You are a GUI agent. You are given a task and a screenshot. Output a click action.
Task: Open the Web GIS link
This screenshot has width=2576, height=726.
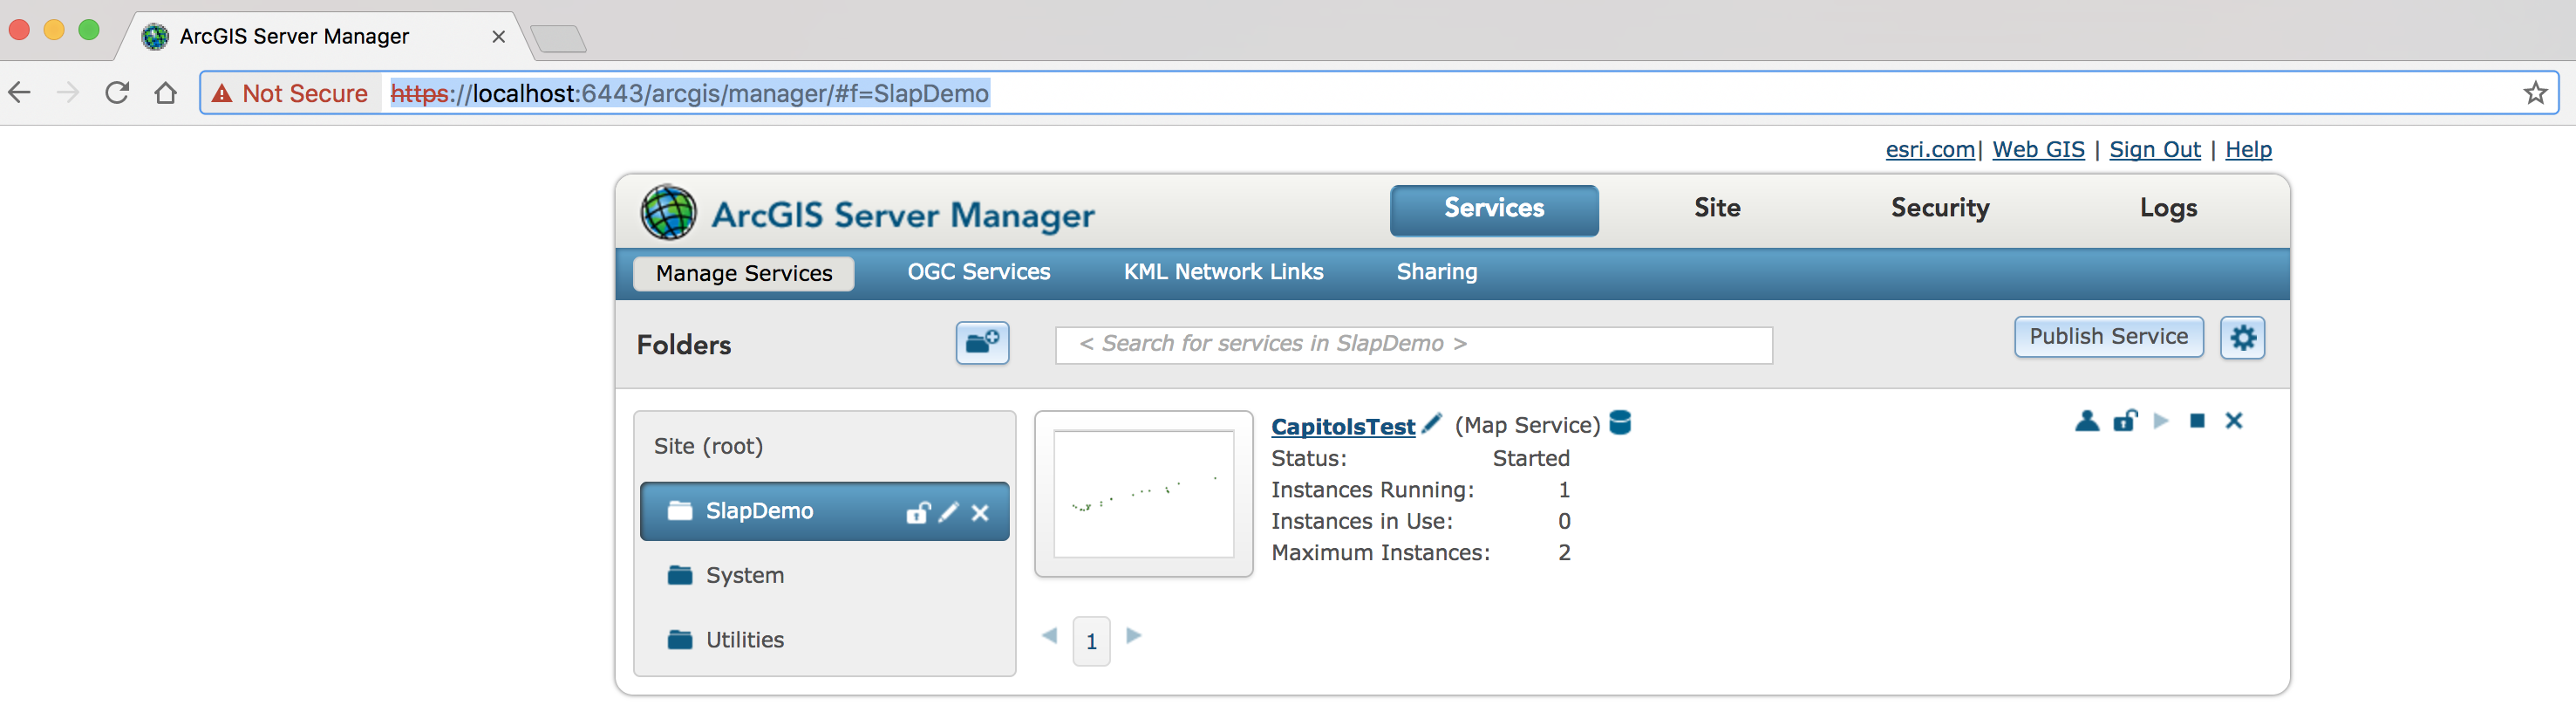tap(2038, 149)
